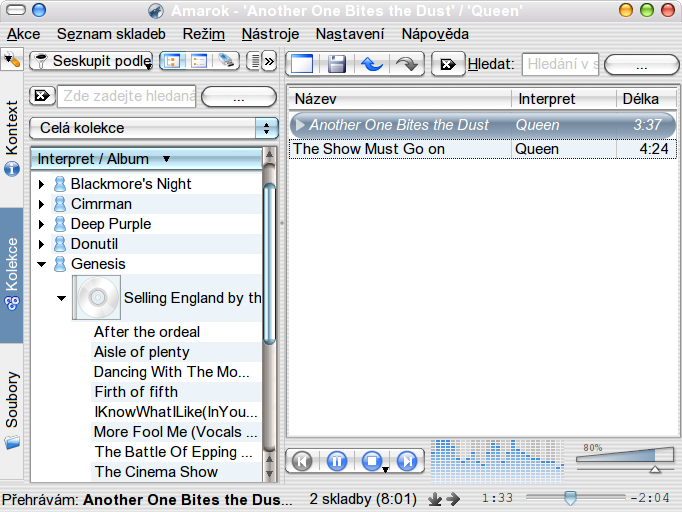Expand the Deep Purple artist node
Screen dimensions: 682x512
pos(41,224)
